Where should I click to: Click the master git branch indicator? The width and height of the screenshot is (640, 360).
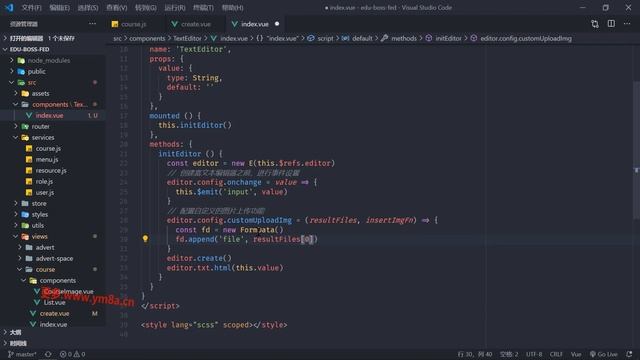[22, 354]
